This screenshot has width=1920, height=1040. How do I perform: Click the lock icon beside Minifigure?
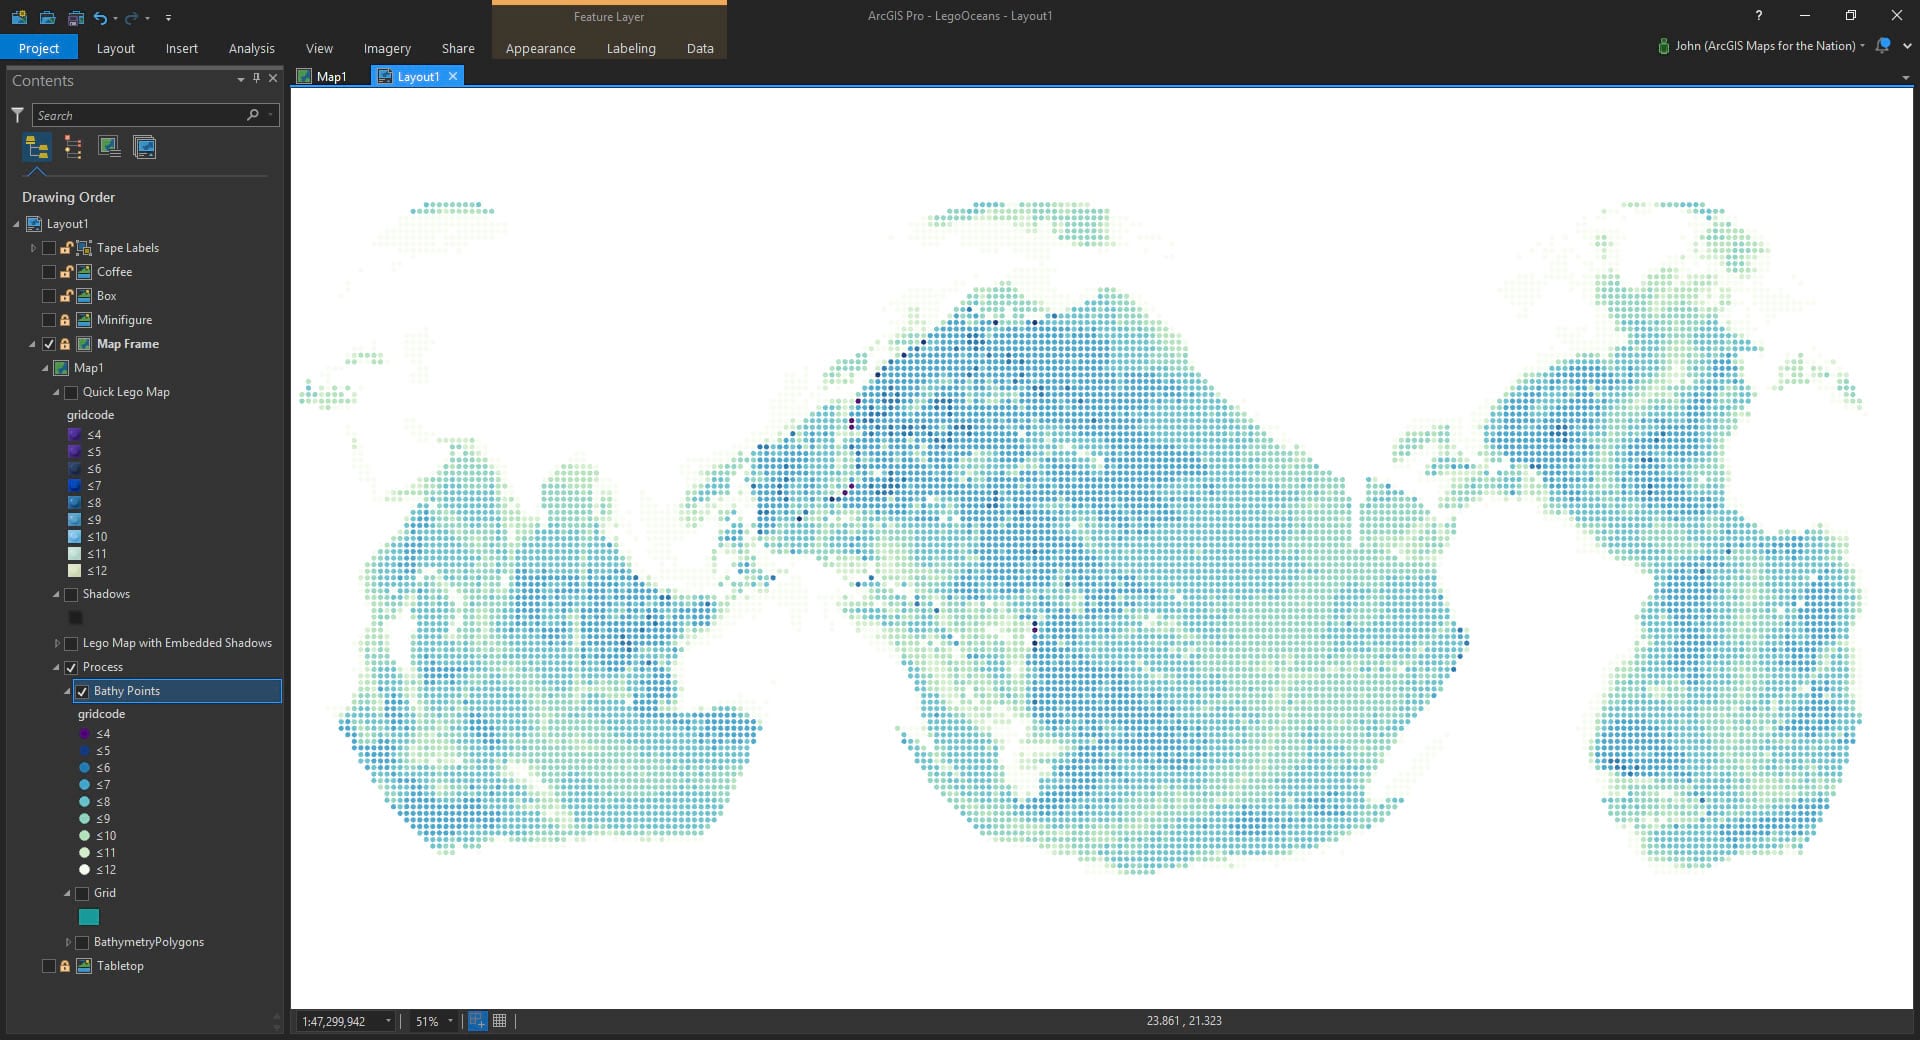[x=66, y=320]
